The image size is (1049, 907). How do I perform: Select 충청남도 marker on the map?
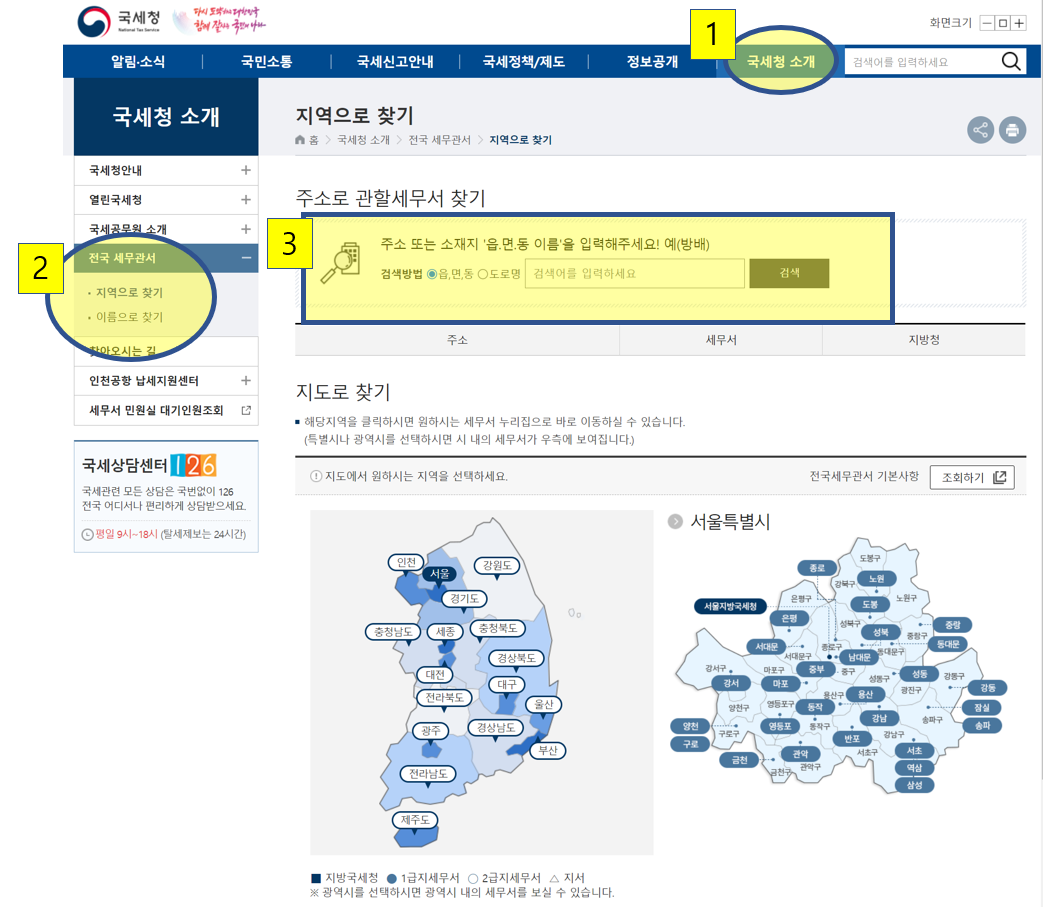pyautogui.click(x=393, y=631)
